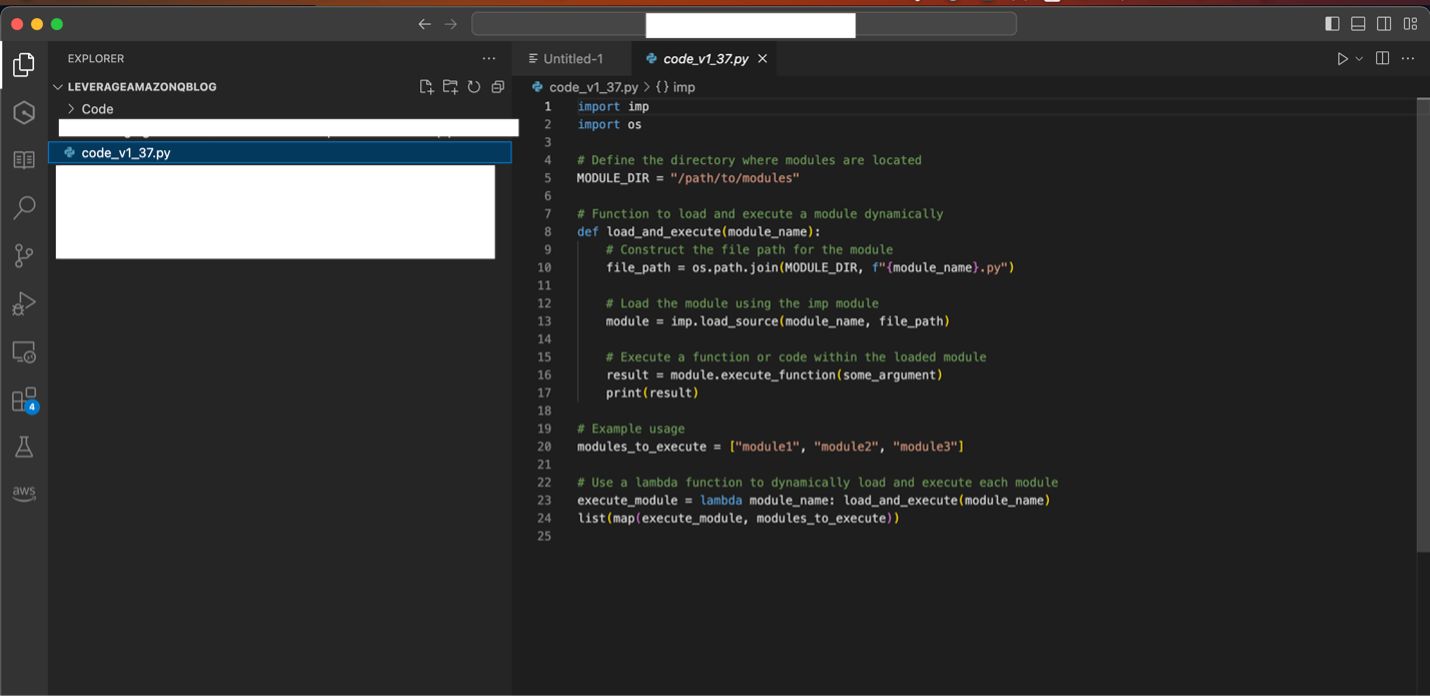The width and height of the screenshot is (1430, 699).
Task: Toggle the bottom panel visibility
Action: (1357, 23)
